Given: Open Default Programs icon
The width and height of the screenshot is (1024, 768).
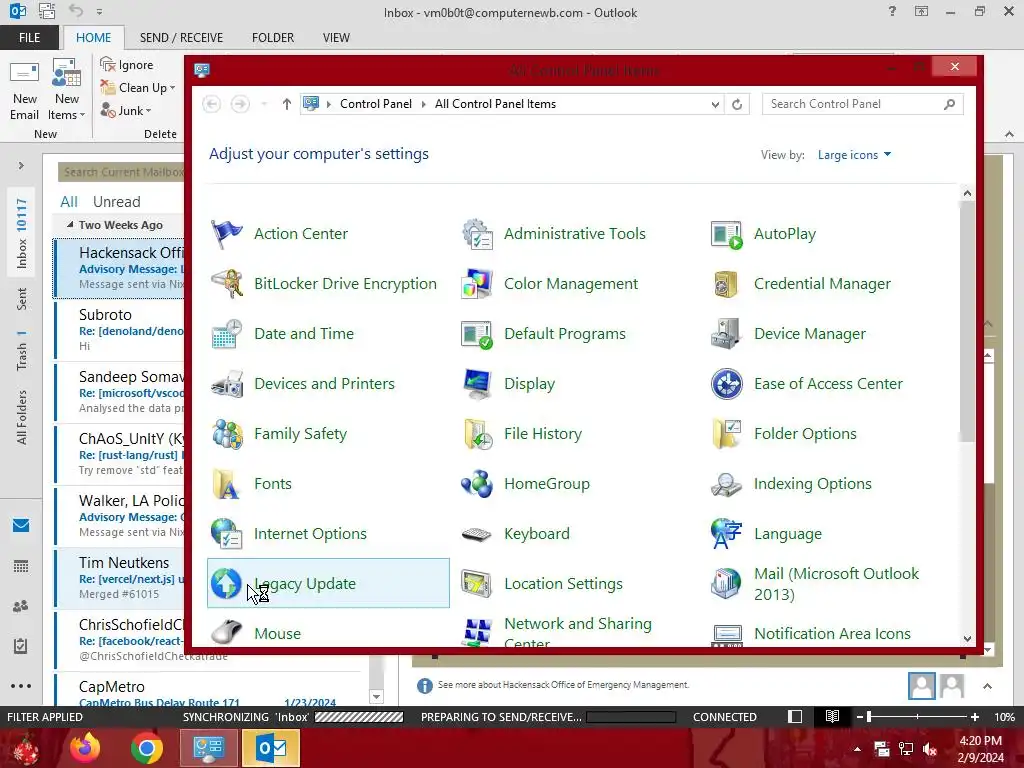Looking at the screenshot, I should (477, 334).
